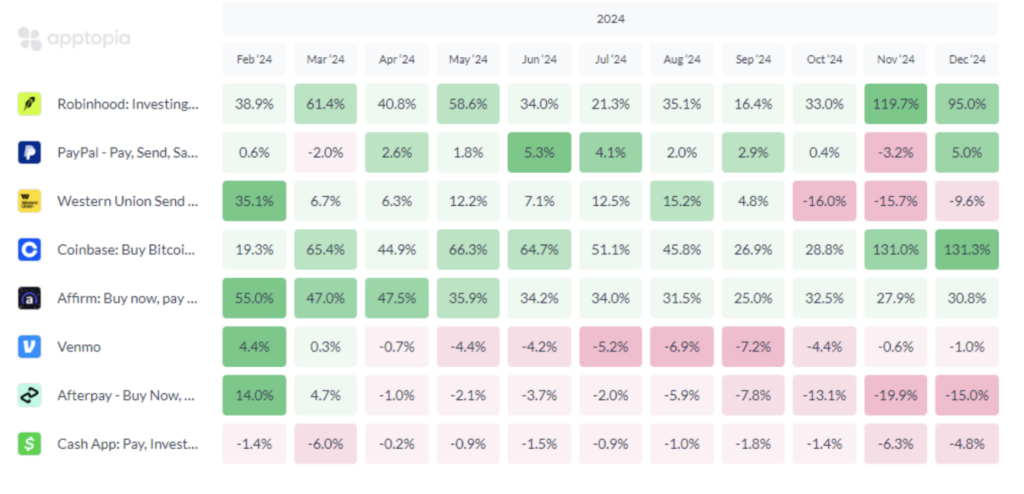The width and height of the screenshot is (1024, 494).
Task: Open the Venmo app name link
Action: pyautogui.click(x=79, y=347)
